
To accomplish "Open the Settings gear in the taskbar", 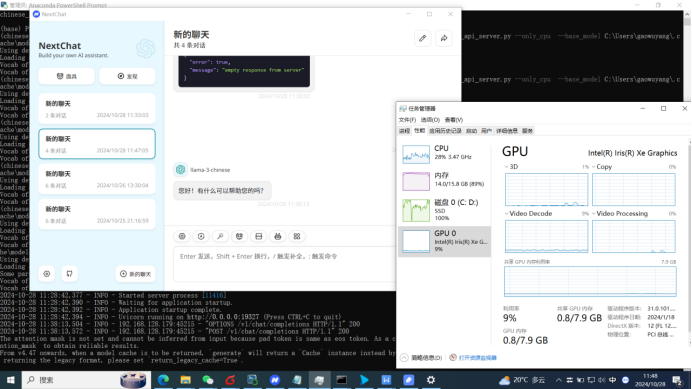I will [431, 380].
